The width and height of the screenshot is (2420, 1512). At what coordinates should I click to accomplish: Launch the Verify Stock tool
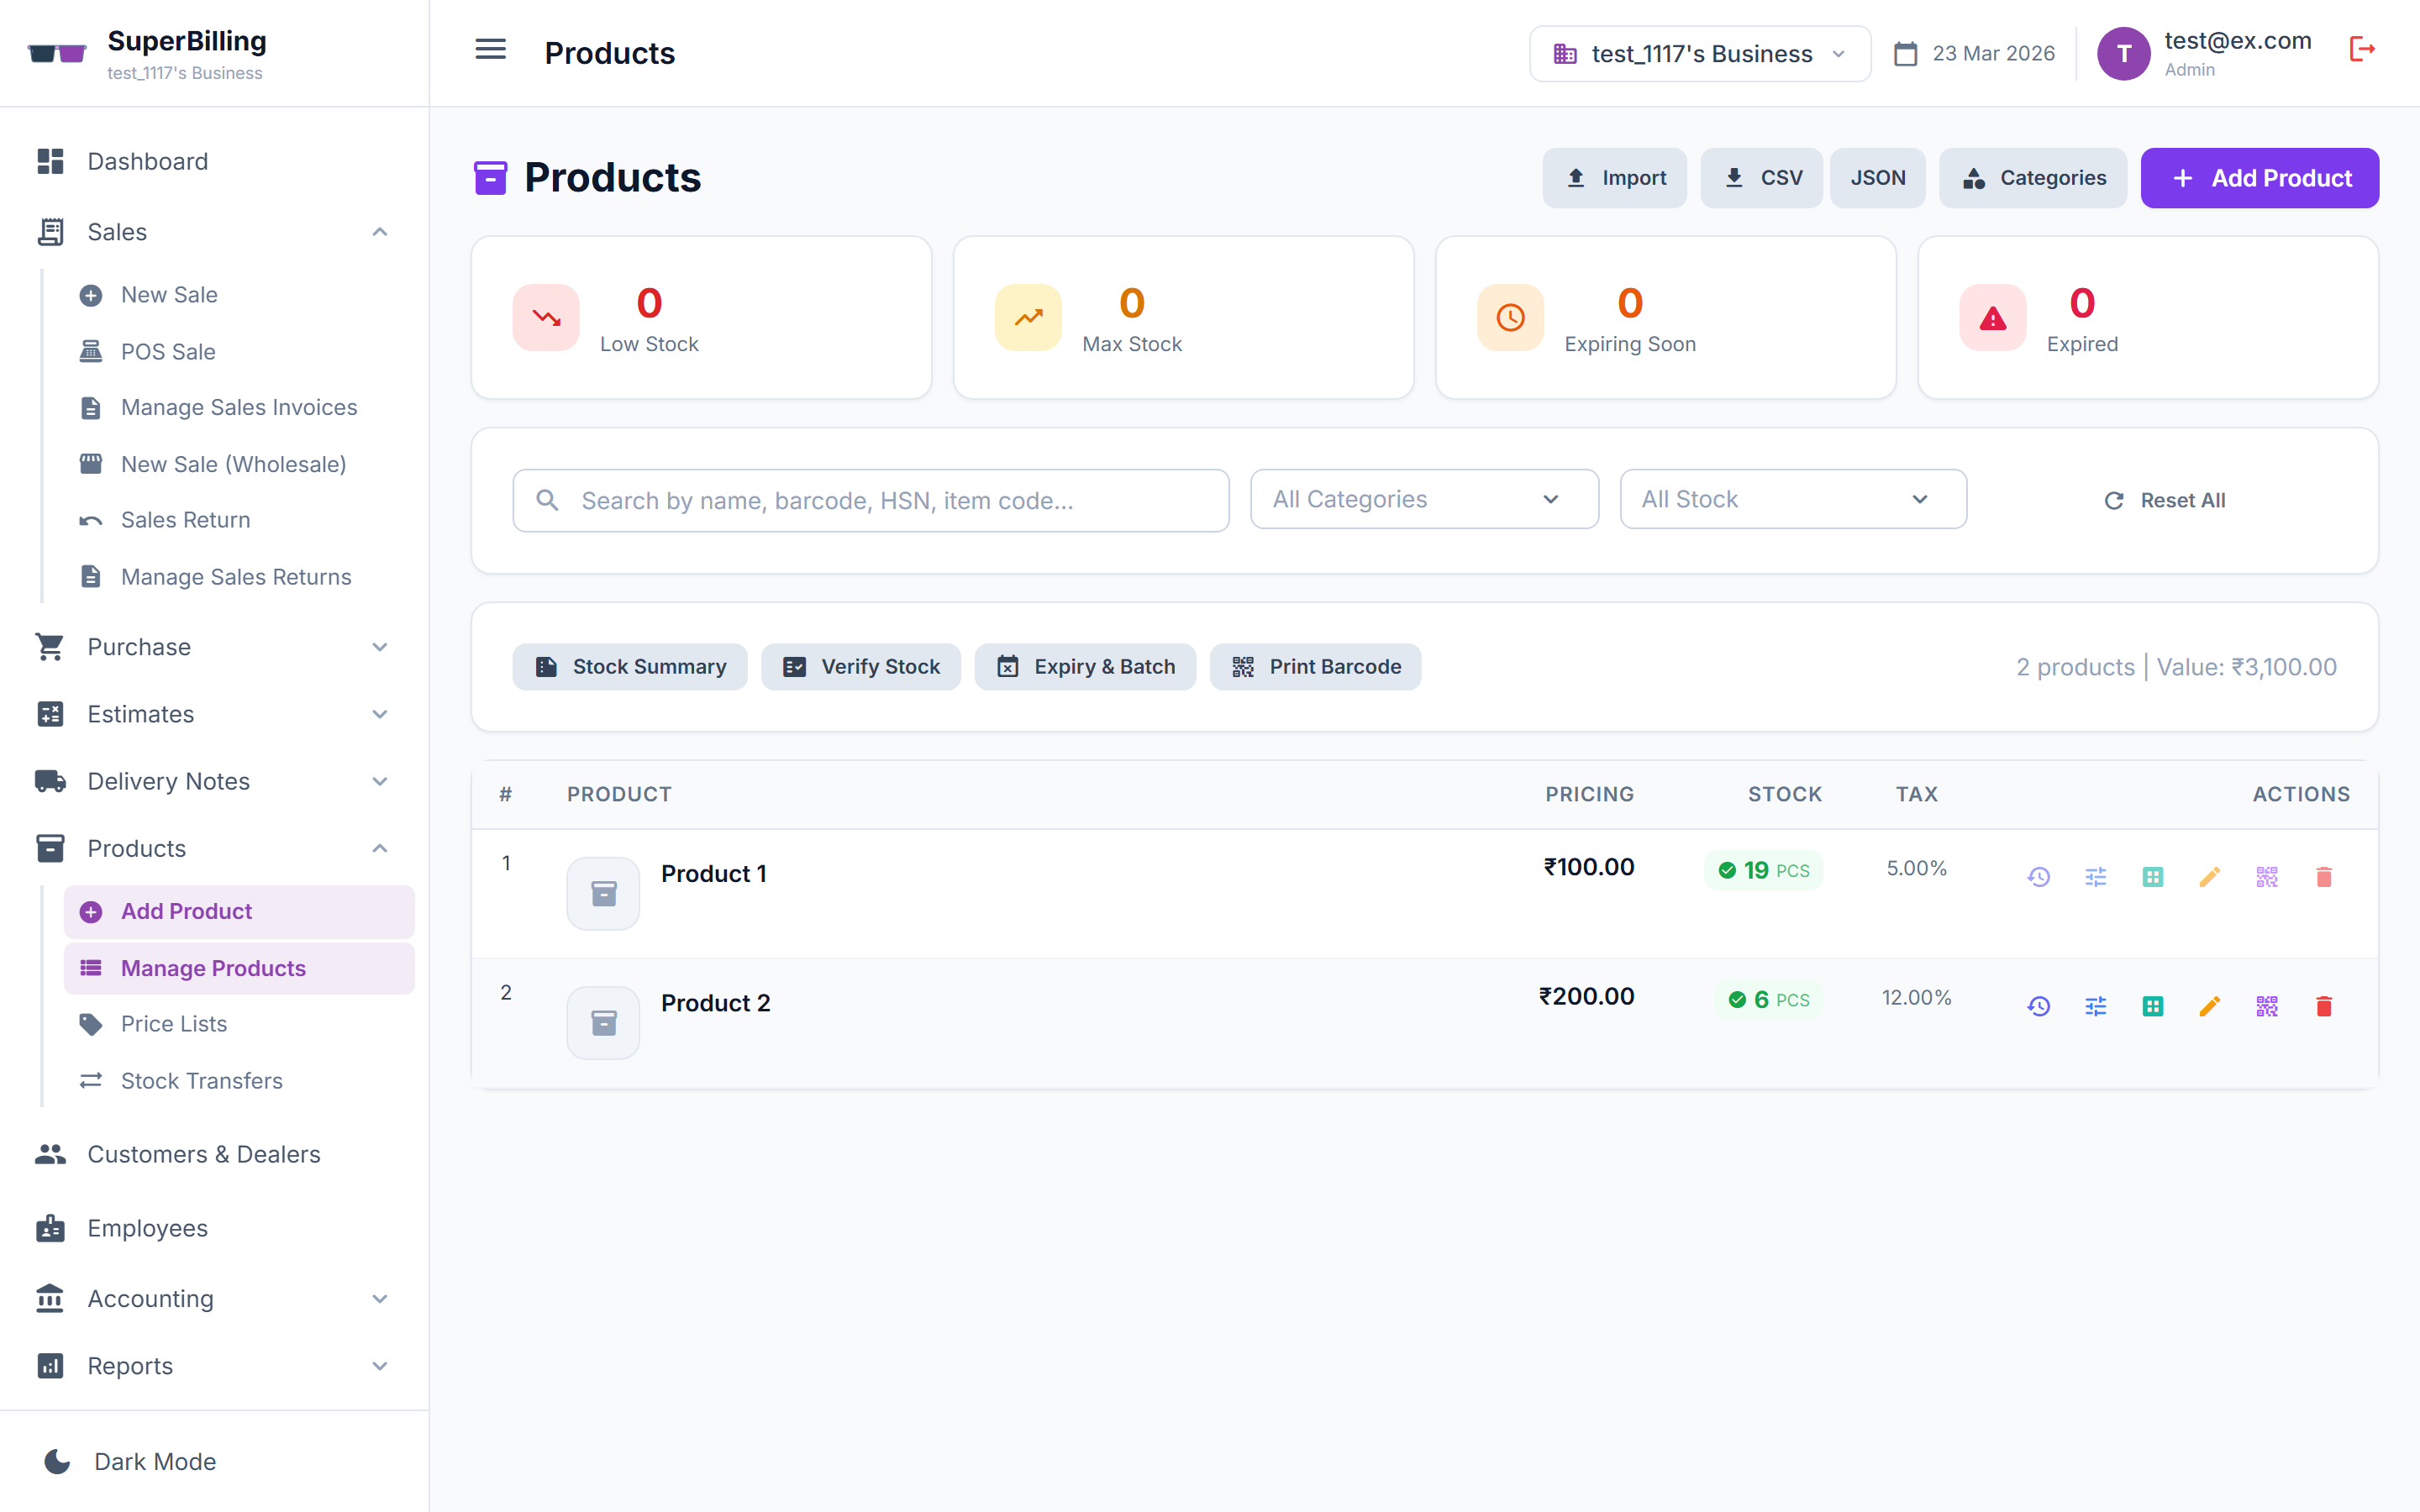tap(860, 666)
